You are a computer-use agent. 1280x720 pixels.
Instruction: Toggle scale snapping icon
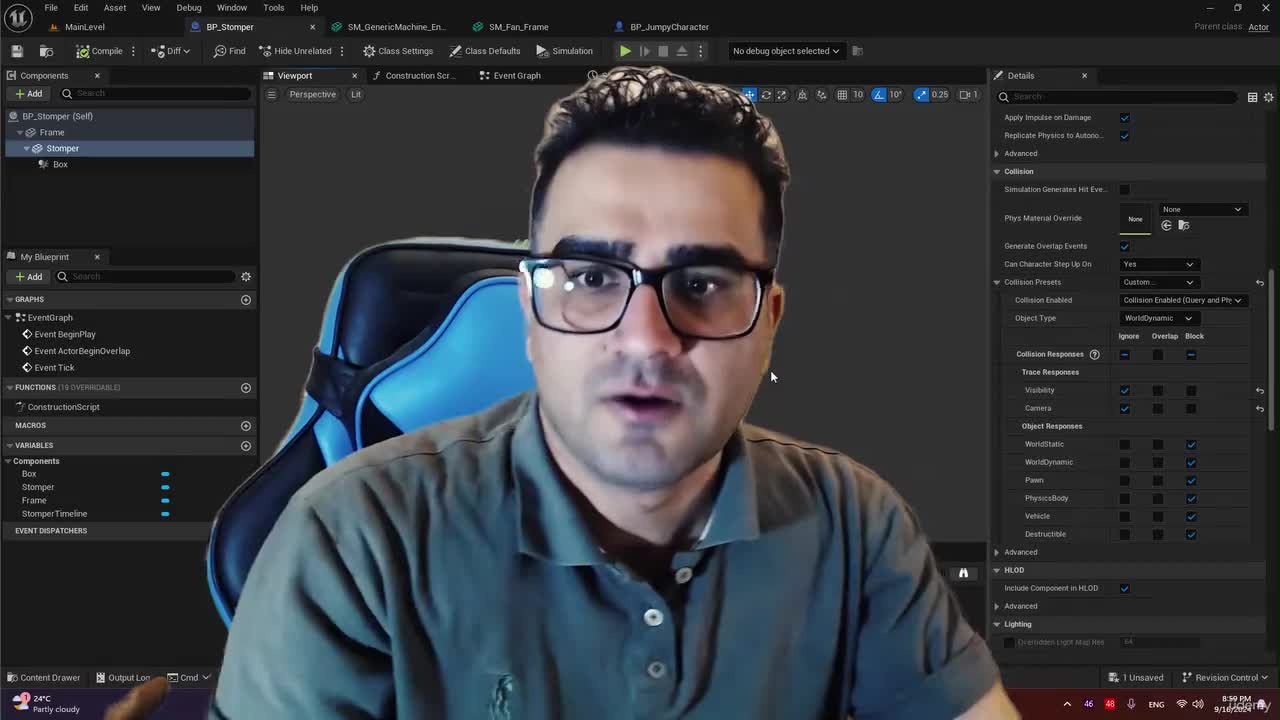921,95
